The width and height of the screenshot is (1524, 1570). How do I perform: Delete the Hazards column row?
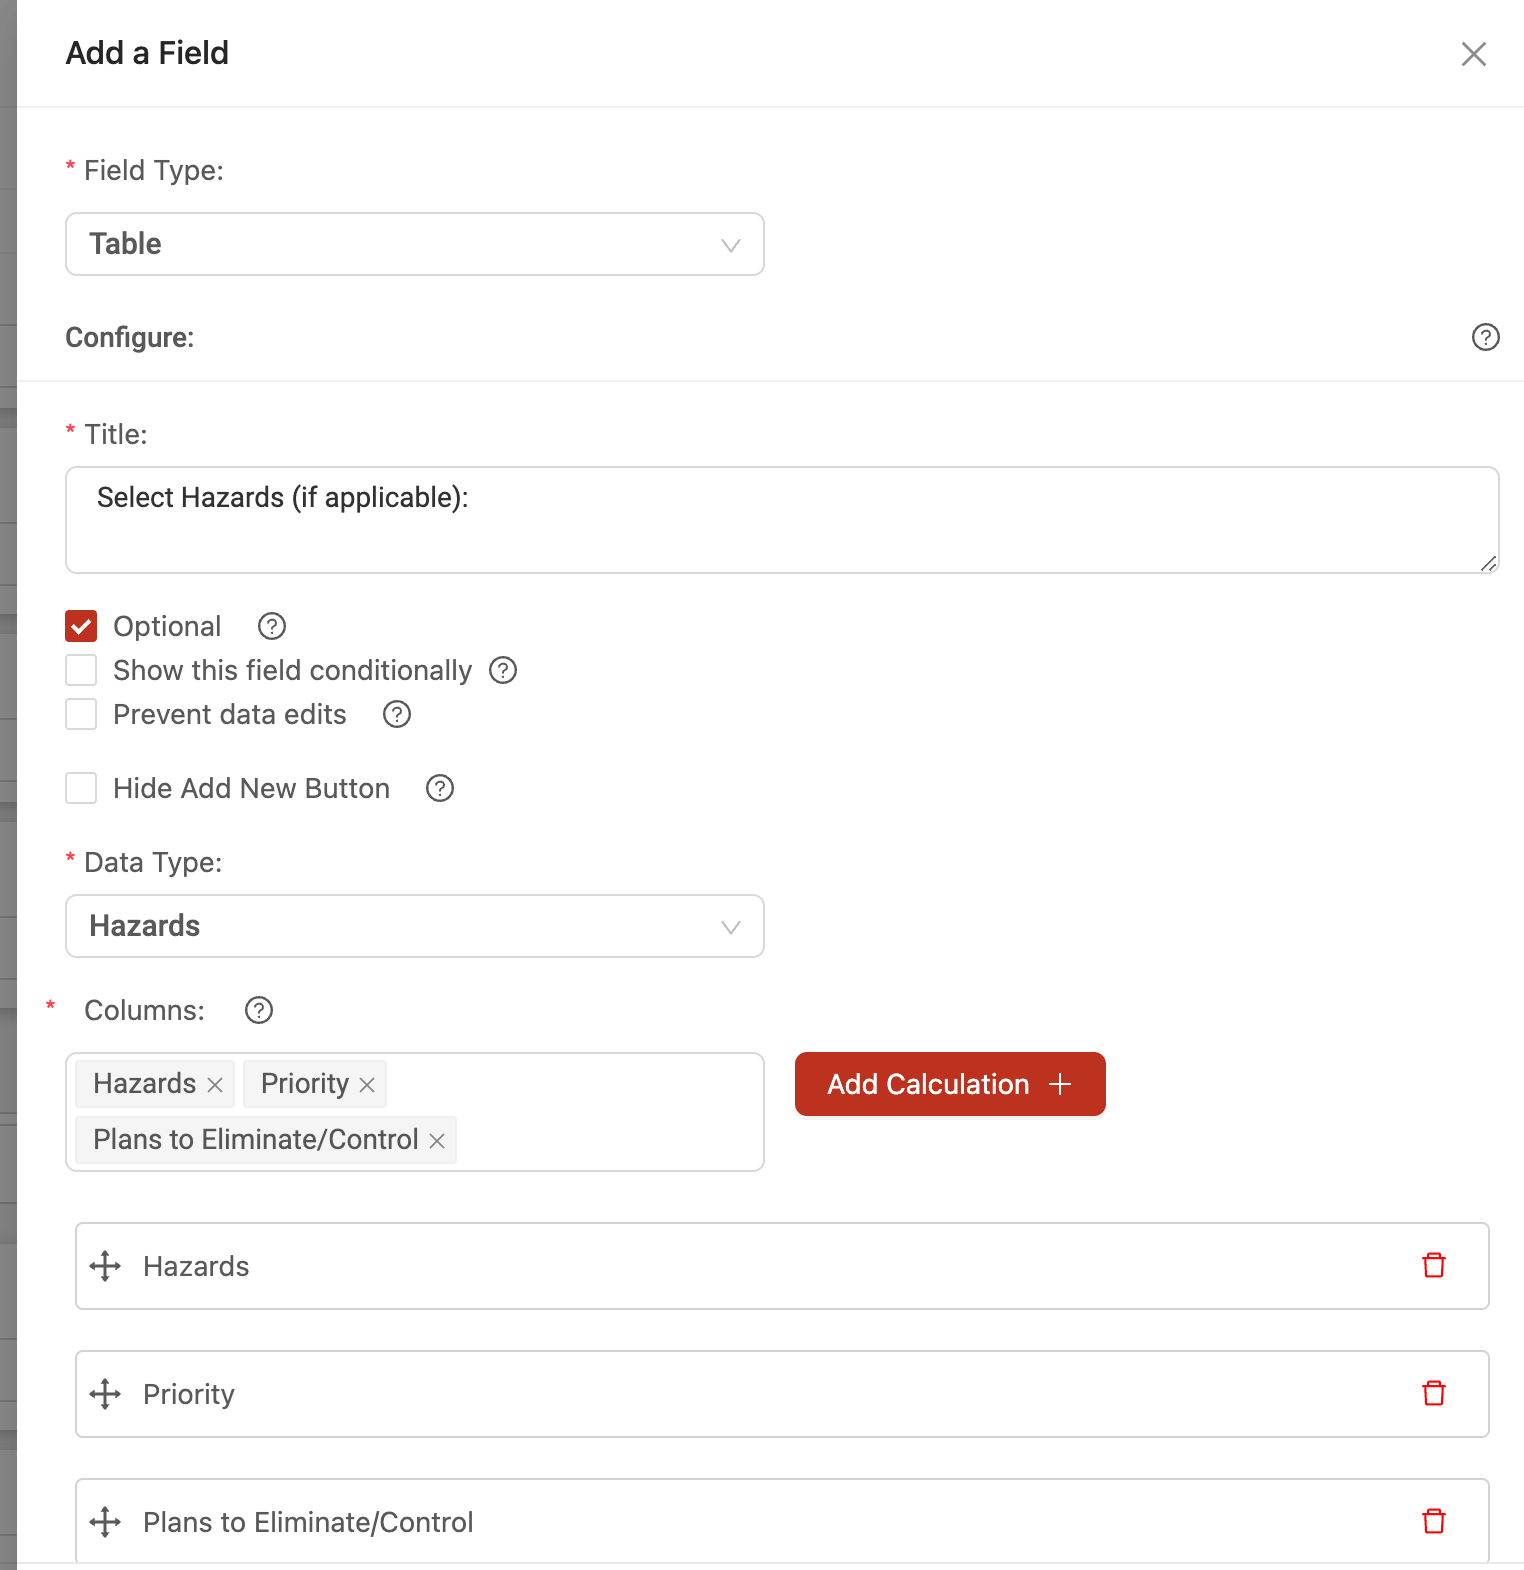click(1434, 1265)
